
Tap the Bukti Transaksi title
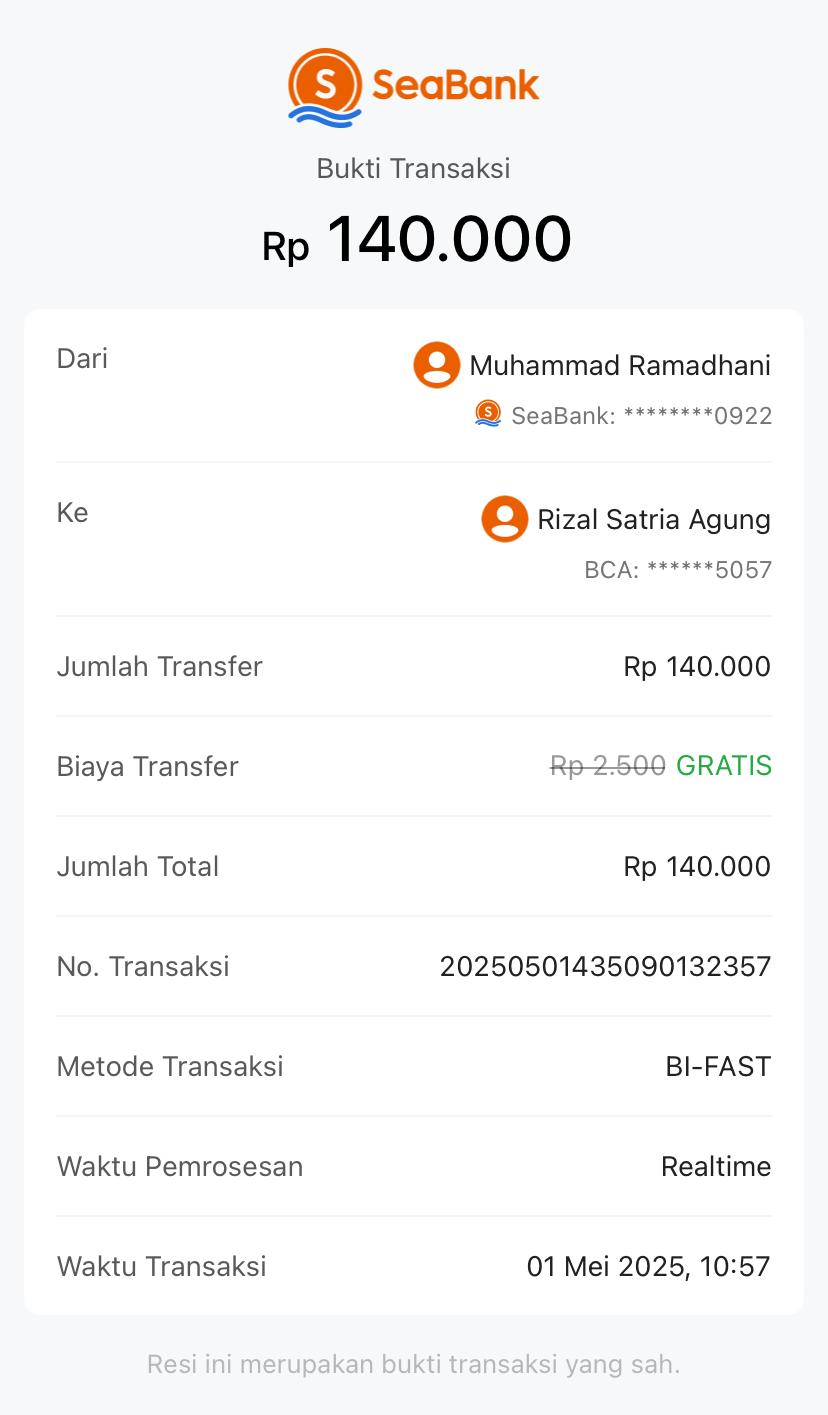tap(414, 168)
